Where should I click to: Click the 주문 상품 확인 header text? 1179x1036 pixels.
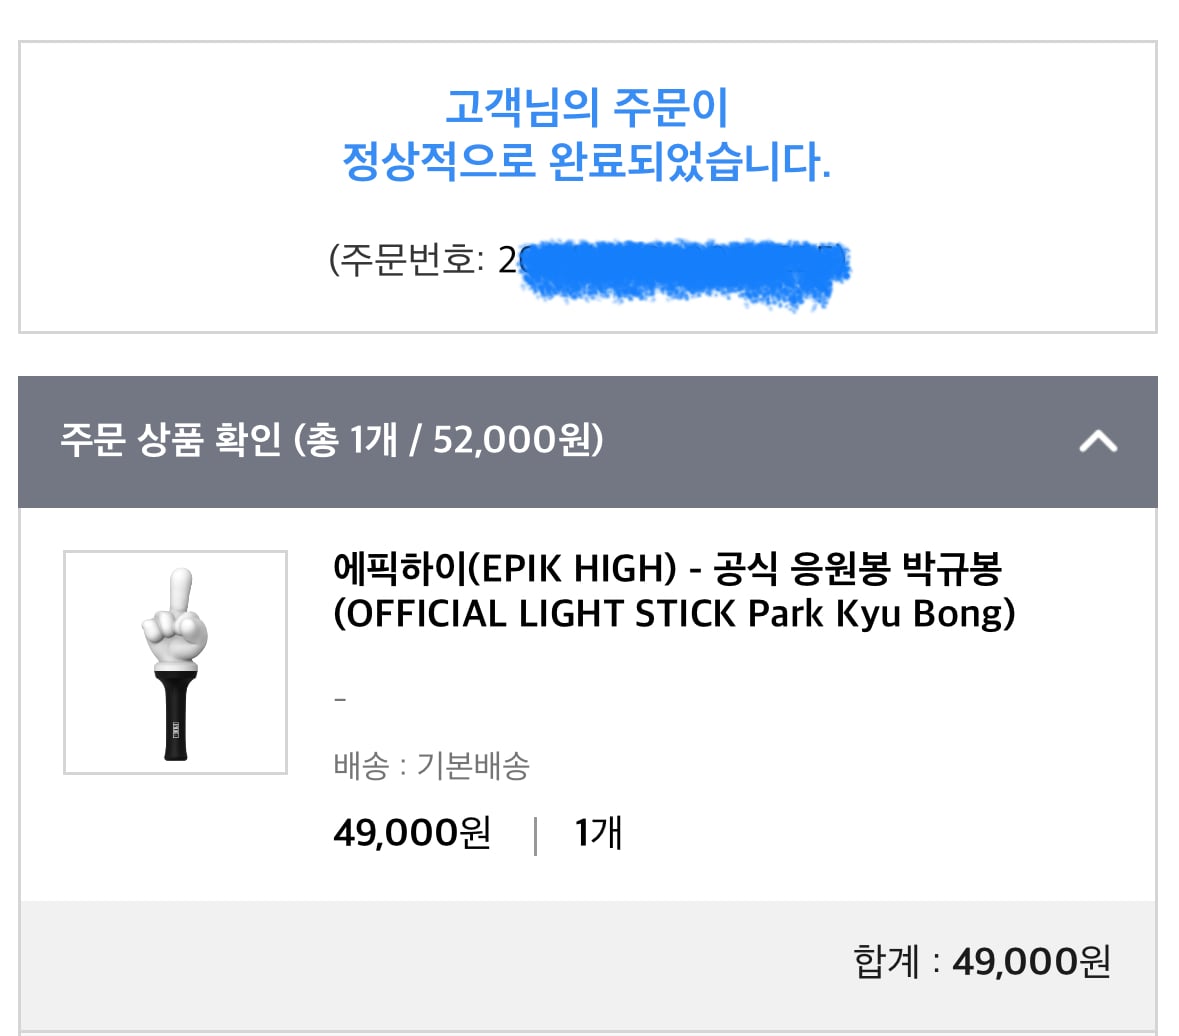(x=171, y=440)
